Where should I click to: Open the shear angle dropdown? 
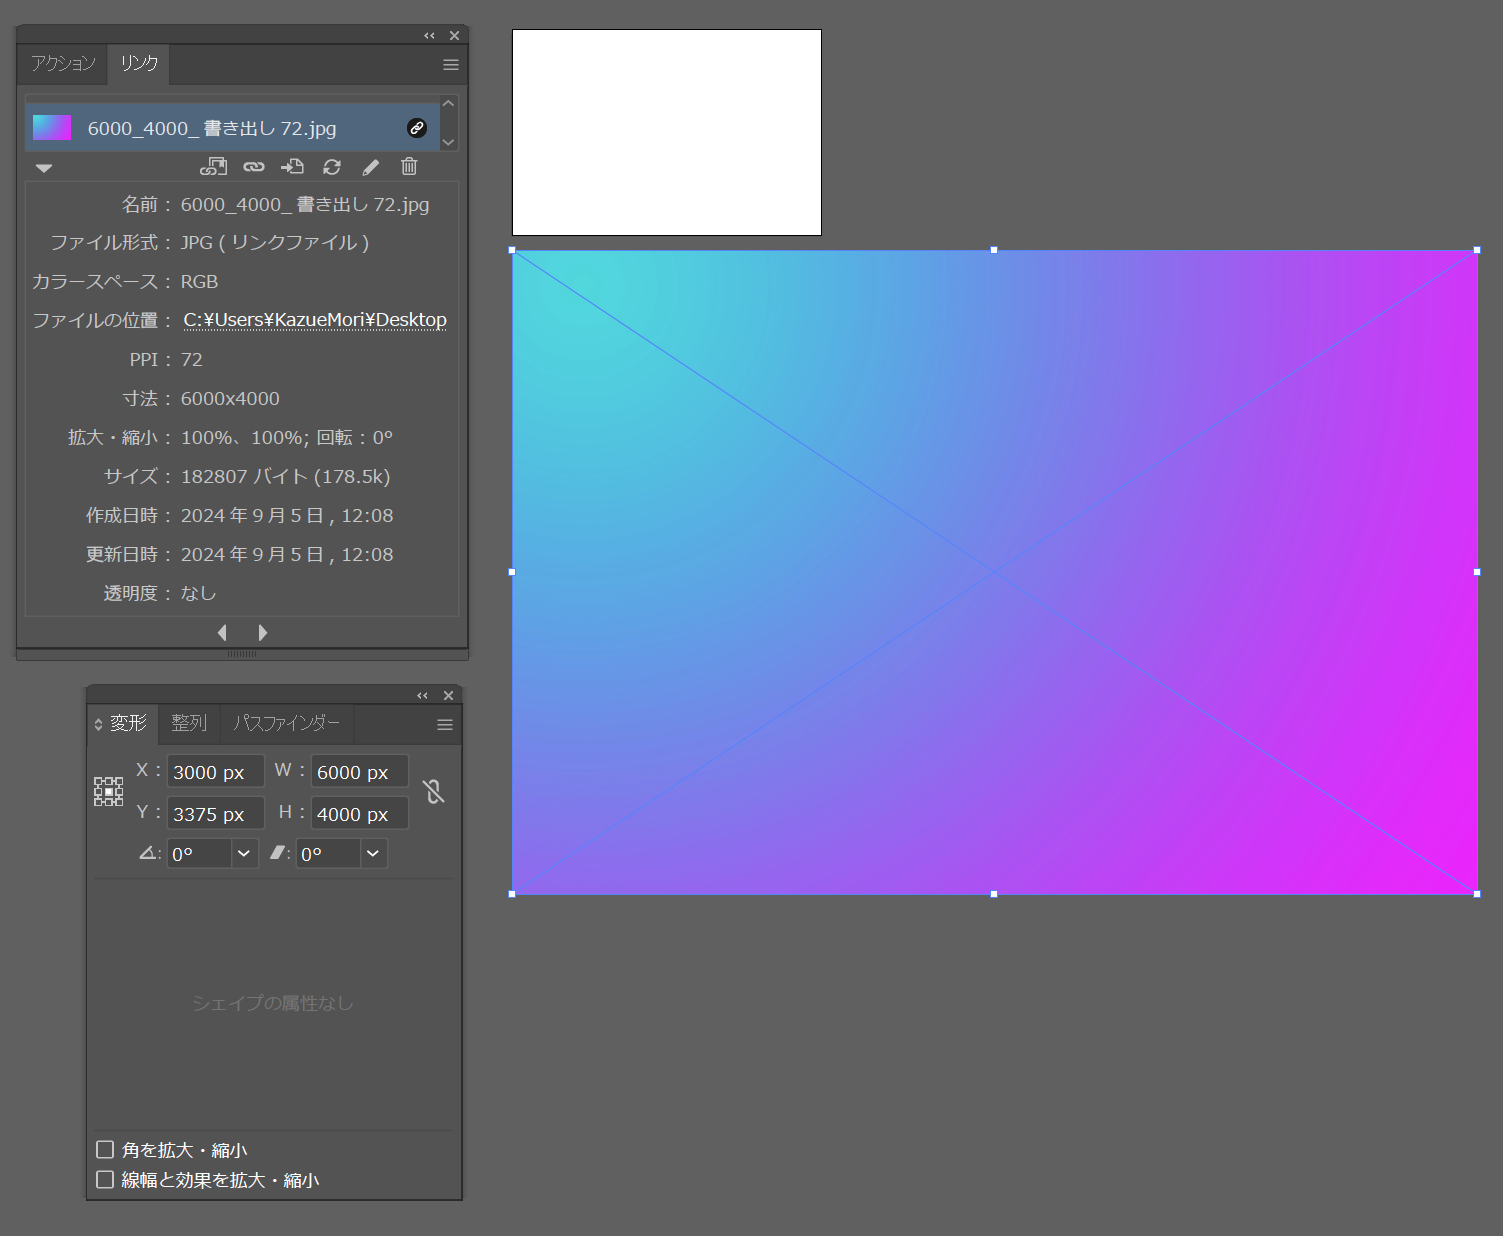[x=373, y=854]
